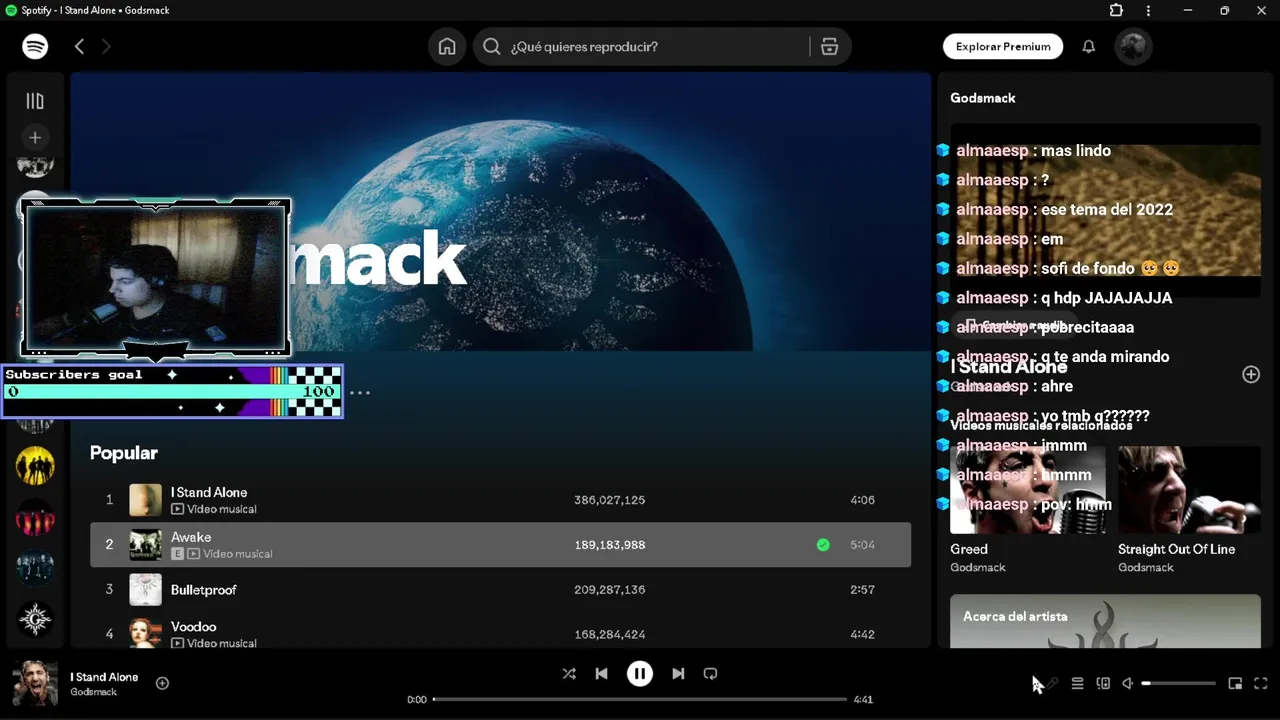Go forward with the right arrow
1280x720 pixels.
[106, 46]
